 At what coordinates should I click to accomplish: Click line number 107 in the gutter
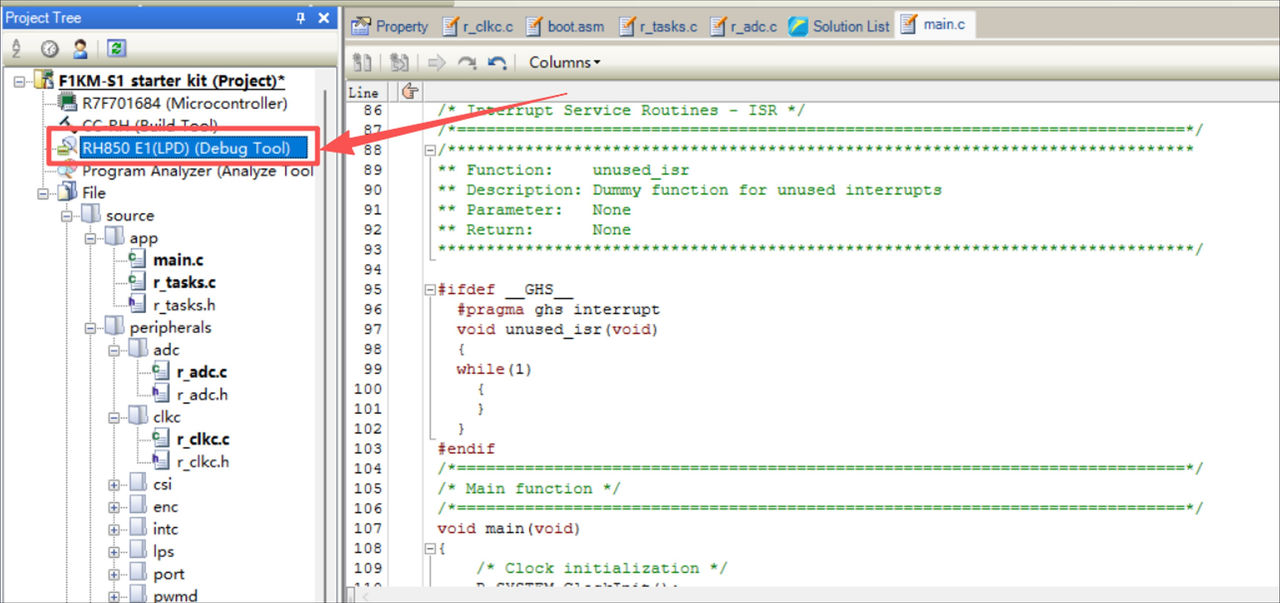coord(368,528)
